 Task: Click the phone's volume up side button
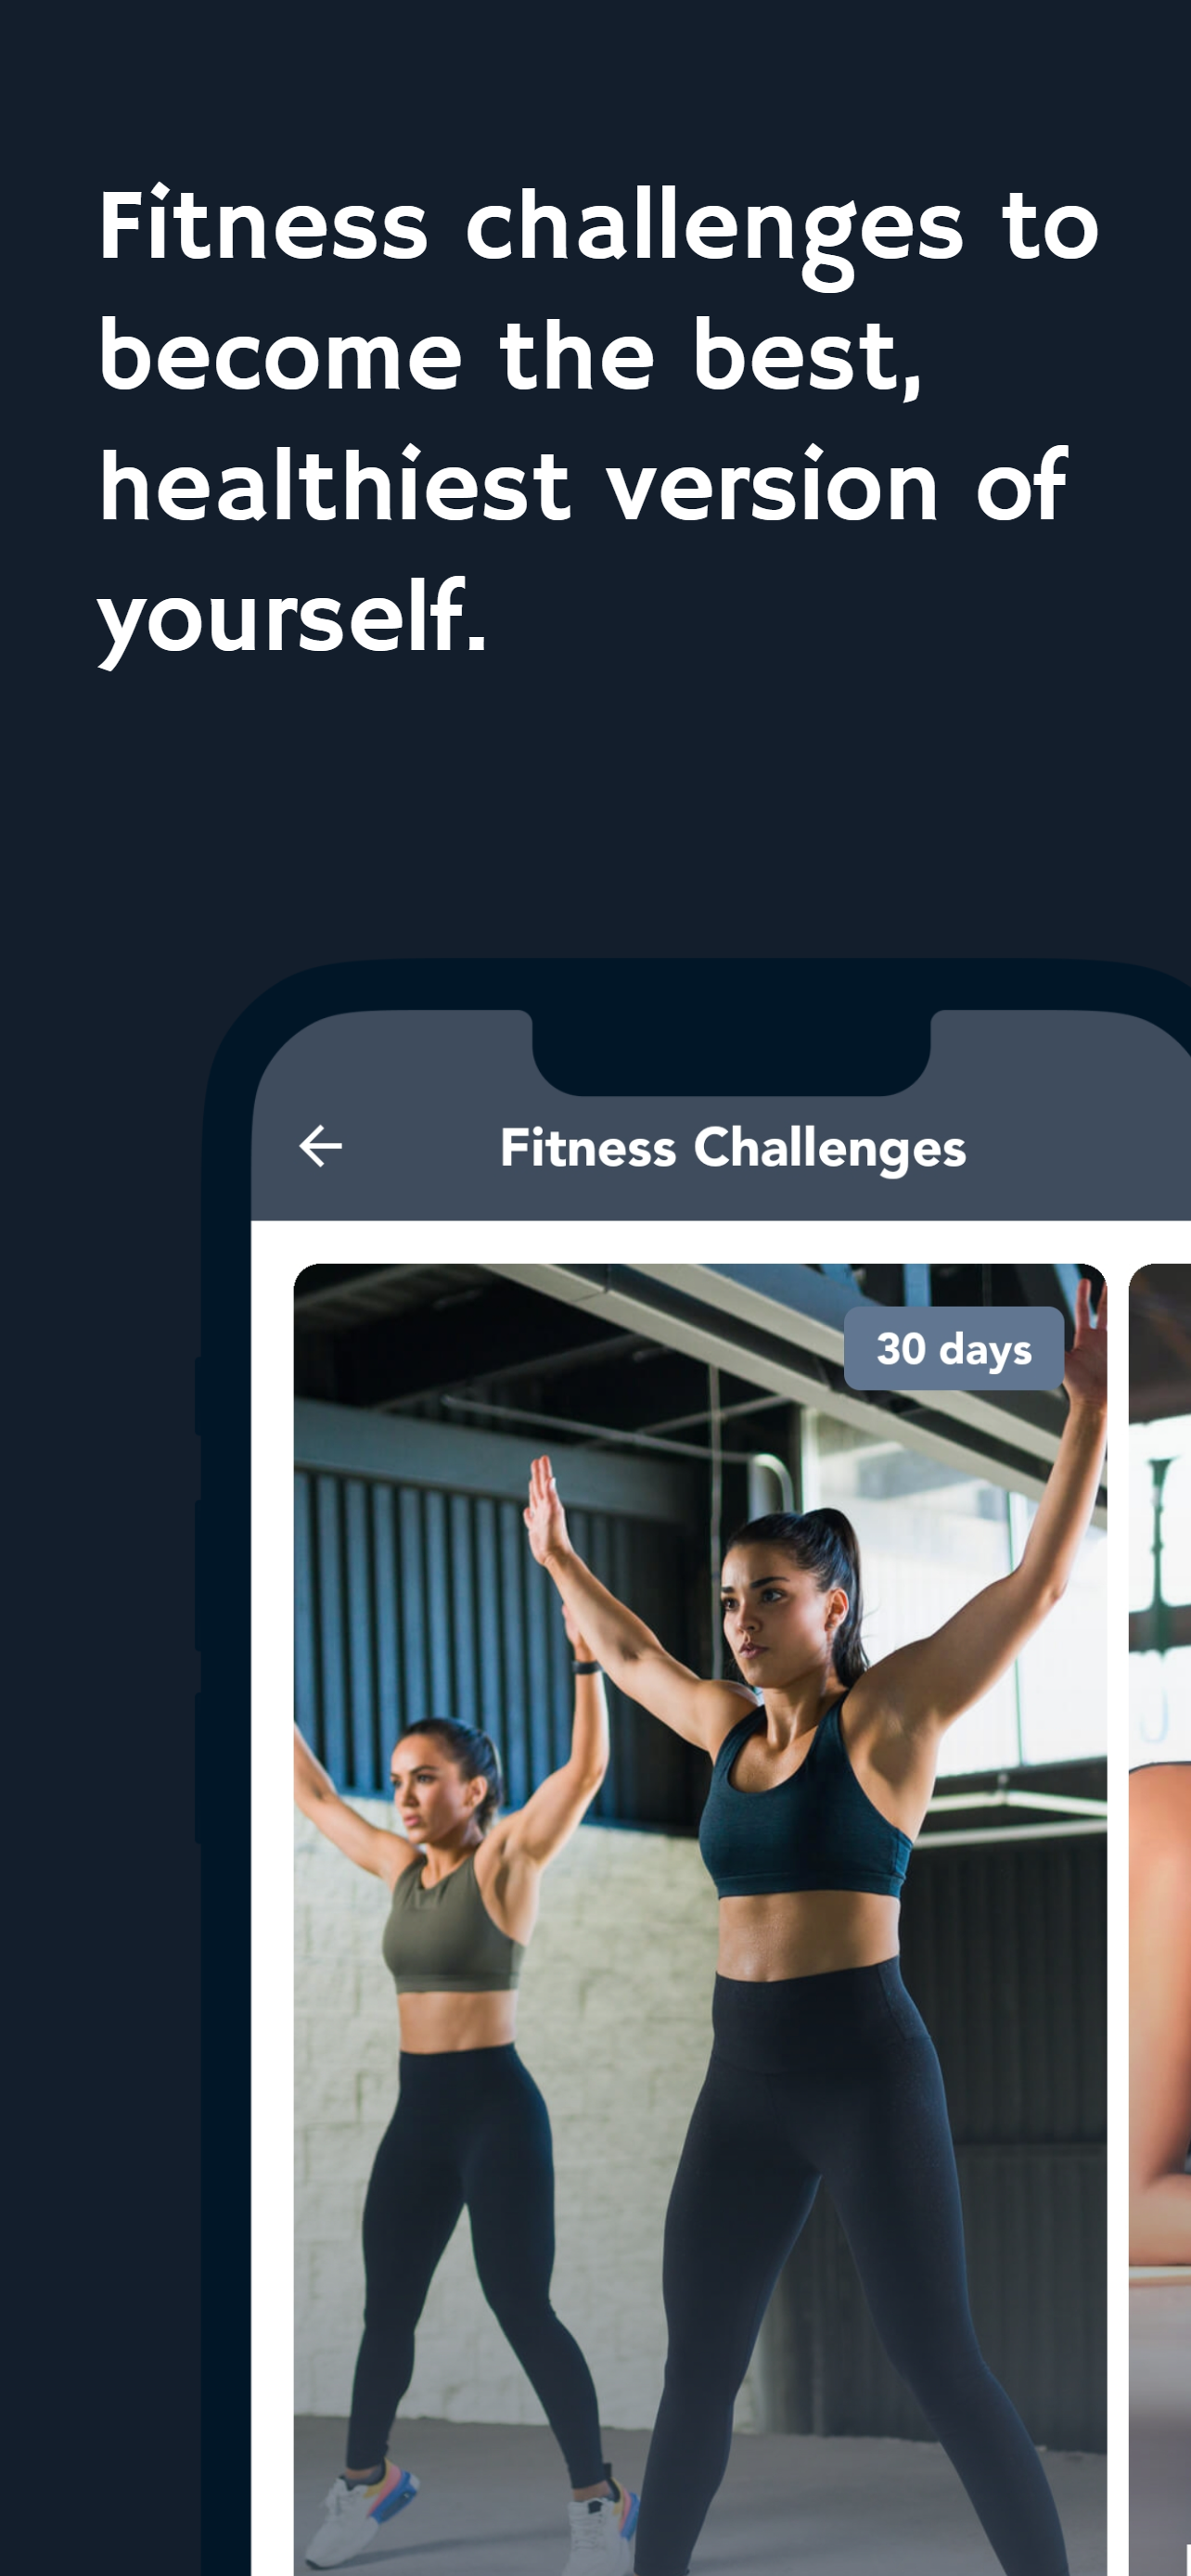coord(198,1575)
